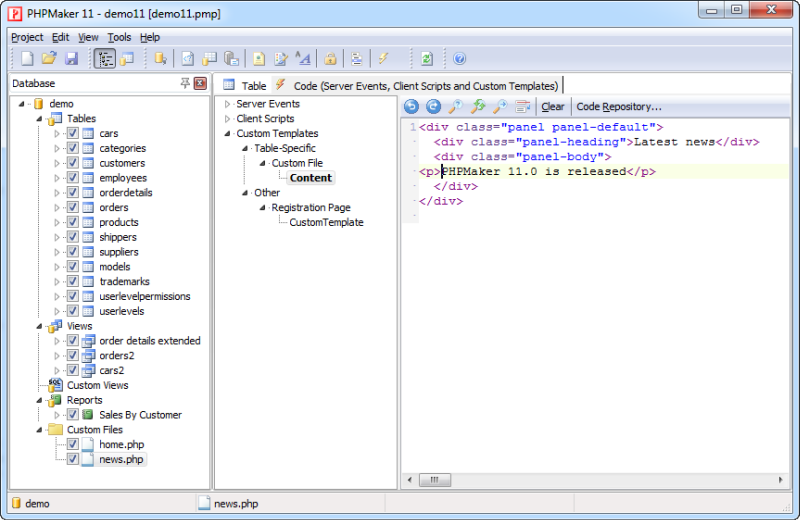Uncheck the Sales By Customer report checkbox
The image size is (800, 520).
point(72,414)
